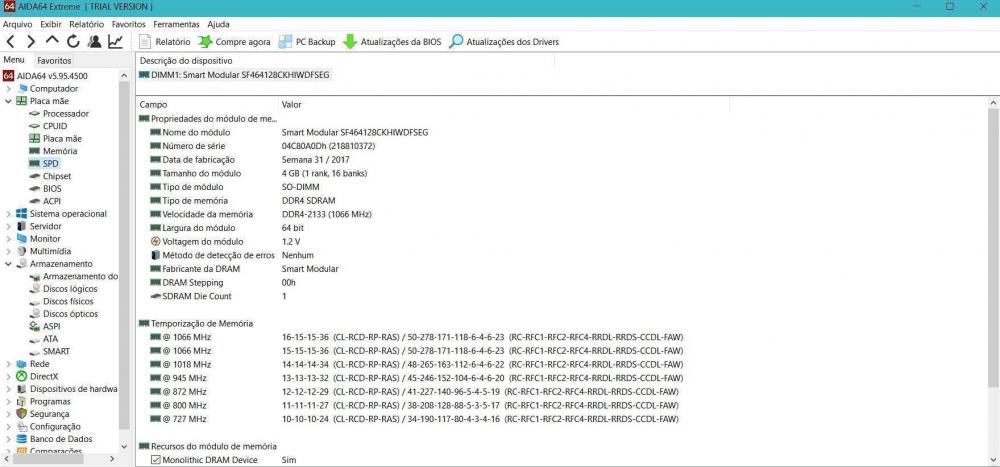Open the Arquivo menu

tap(18, 24)
